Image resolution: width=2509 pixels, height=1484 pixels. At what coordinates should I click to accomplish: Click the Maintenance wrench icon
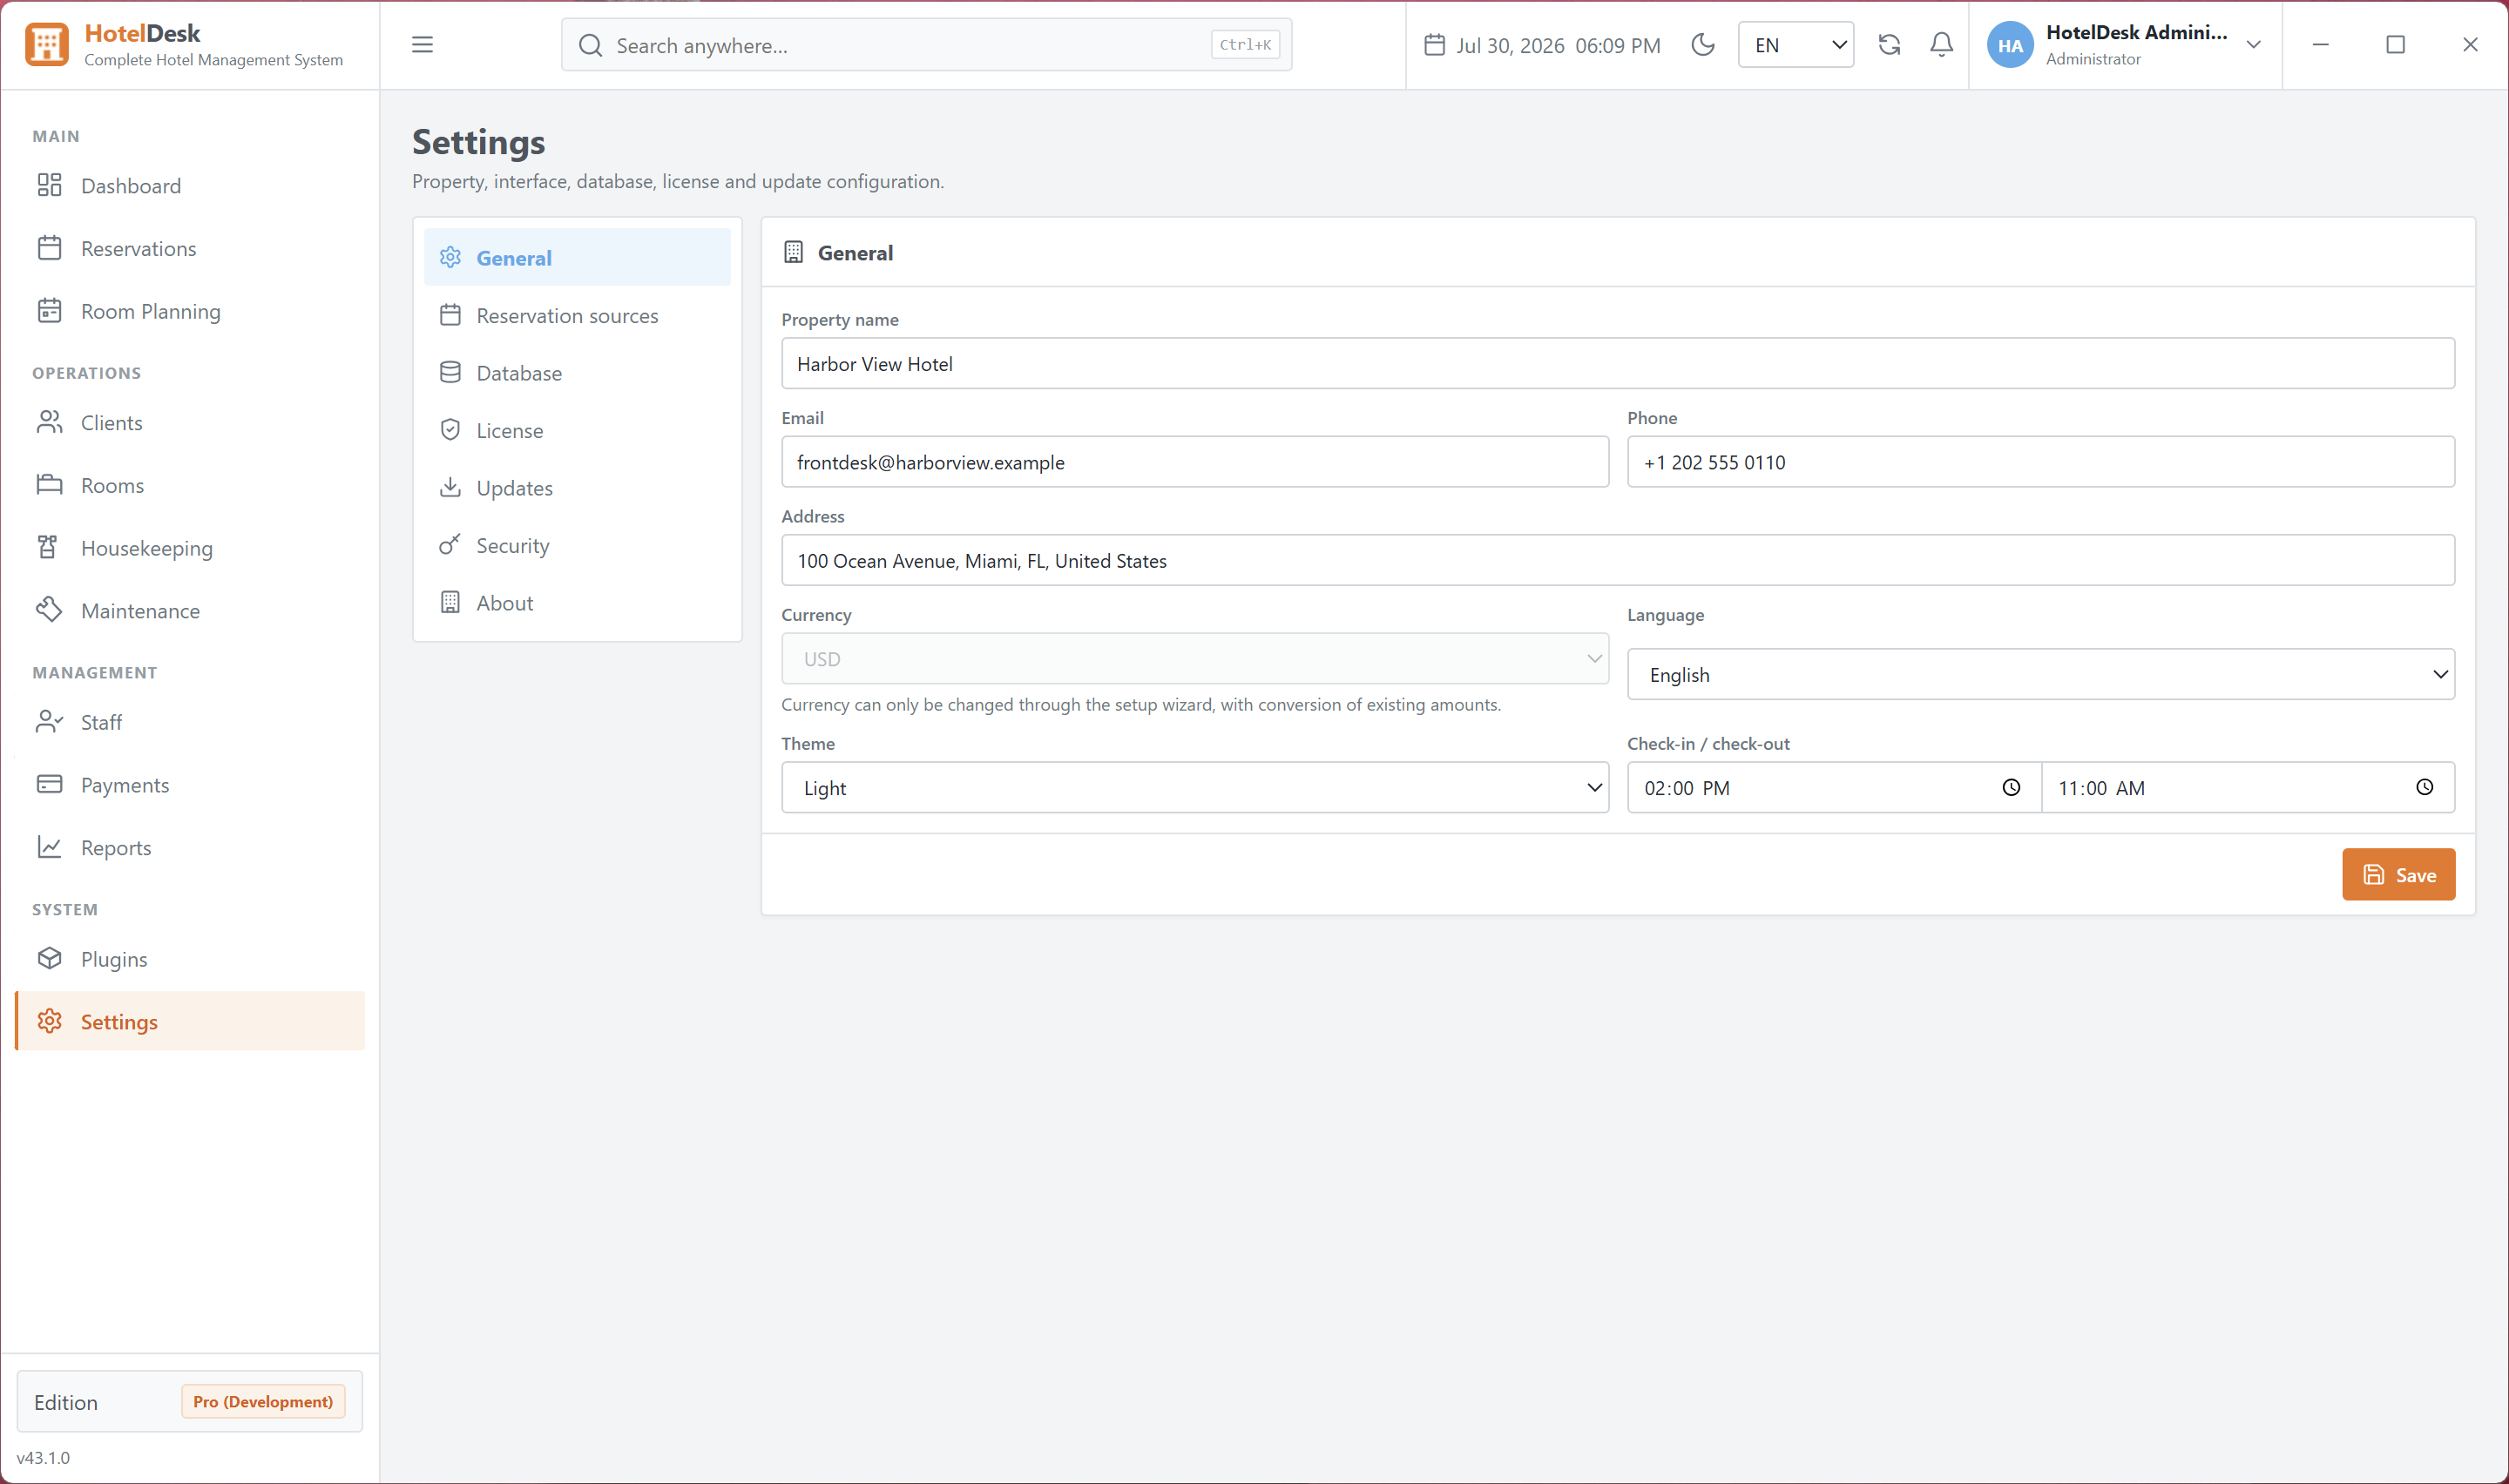click(x=49, y=610)
